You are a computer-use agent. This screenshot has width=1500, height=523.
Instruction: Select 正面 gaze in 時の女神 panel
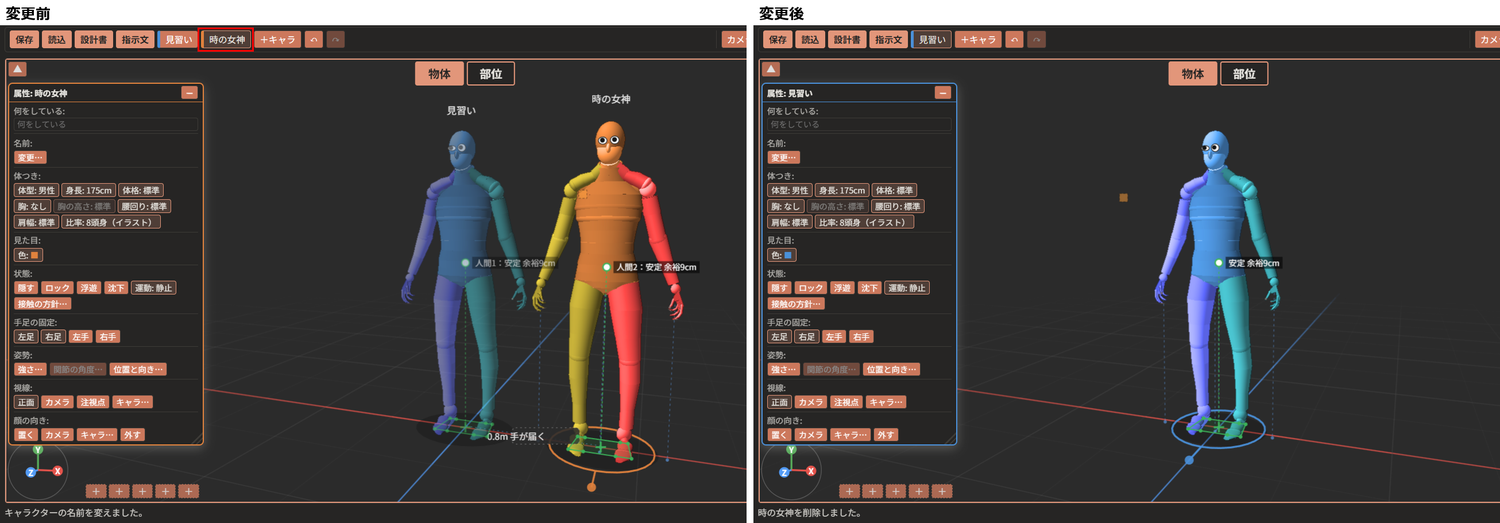(x=25, y=402)
